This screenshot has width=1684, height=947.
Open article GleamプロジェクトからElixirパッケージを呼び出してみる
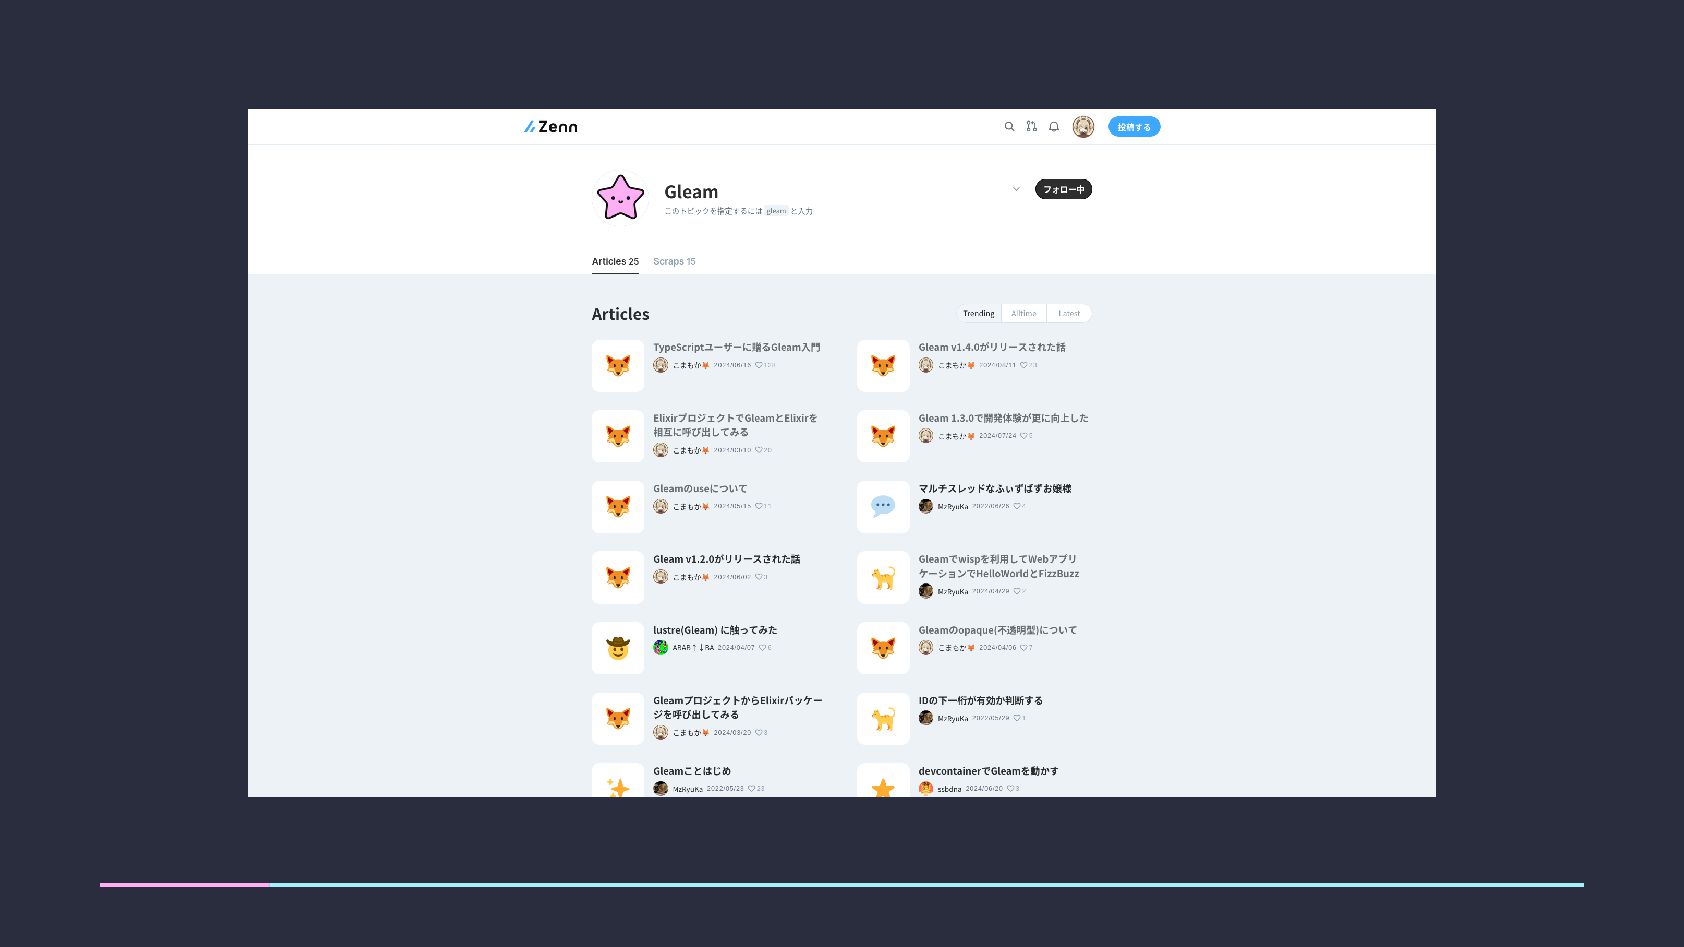(x=738, y=708)
